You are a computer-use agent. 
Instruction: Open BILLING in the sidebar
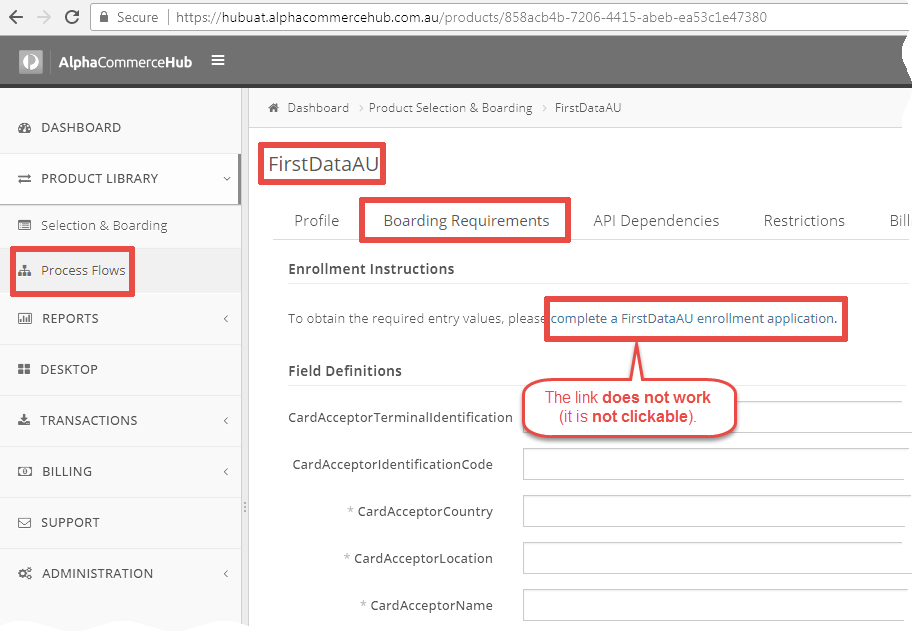(67, 471)
